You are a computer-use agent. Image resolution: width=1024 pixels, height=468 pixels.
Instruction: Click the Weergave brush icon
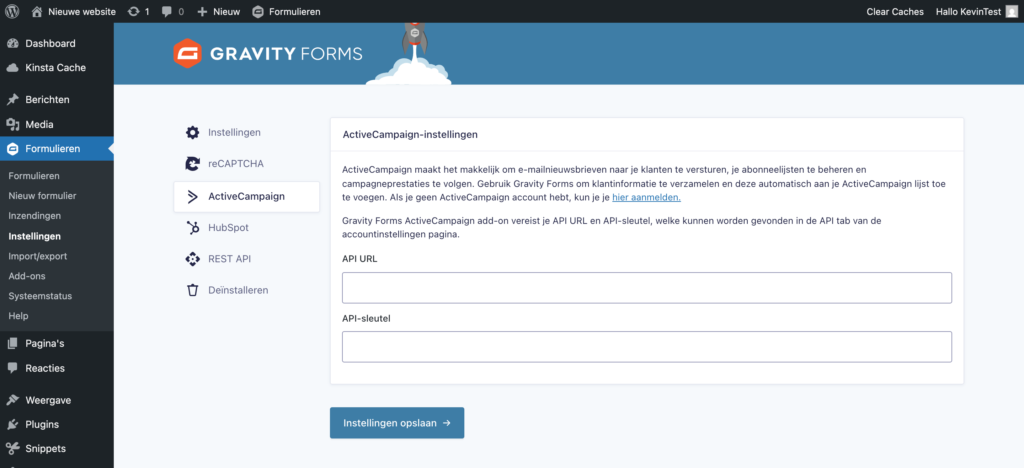tap(12, 400)
